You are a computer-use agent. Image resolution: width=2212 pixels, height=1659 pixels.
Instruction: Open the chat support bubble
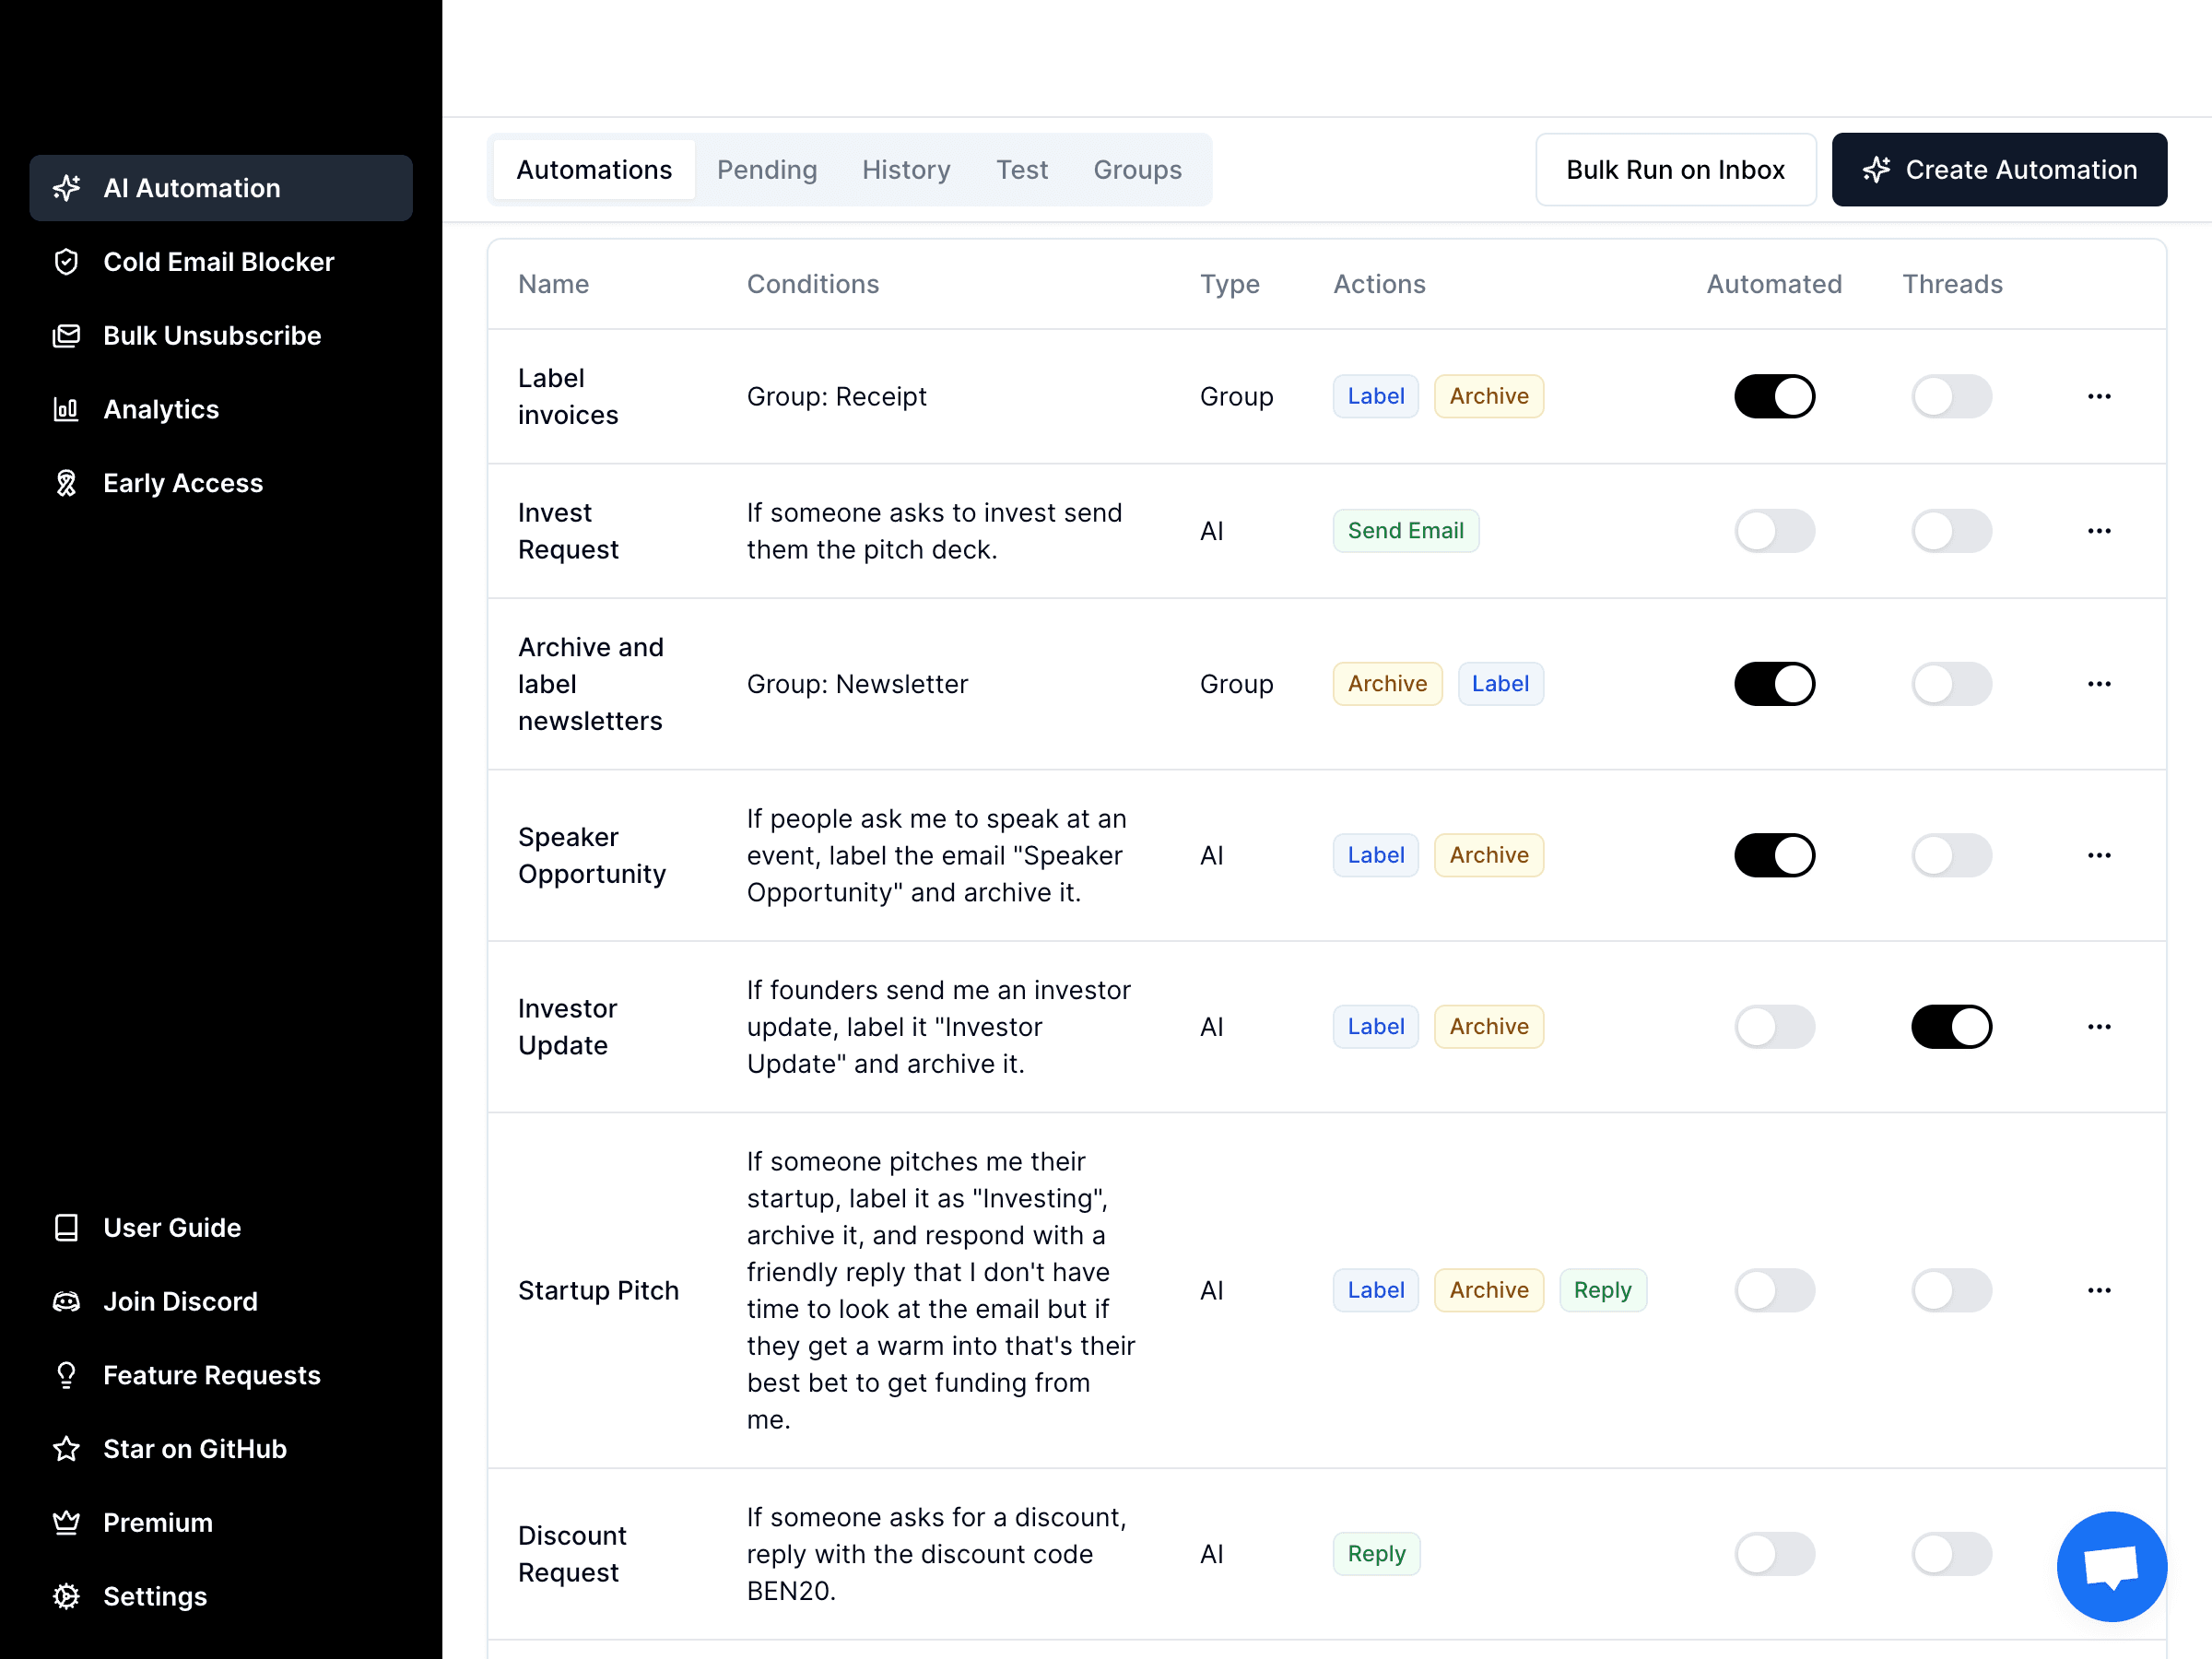pyautogui.click(x=2111, y=1566)
